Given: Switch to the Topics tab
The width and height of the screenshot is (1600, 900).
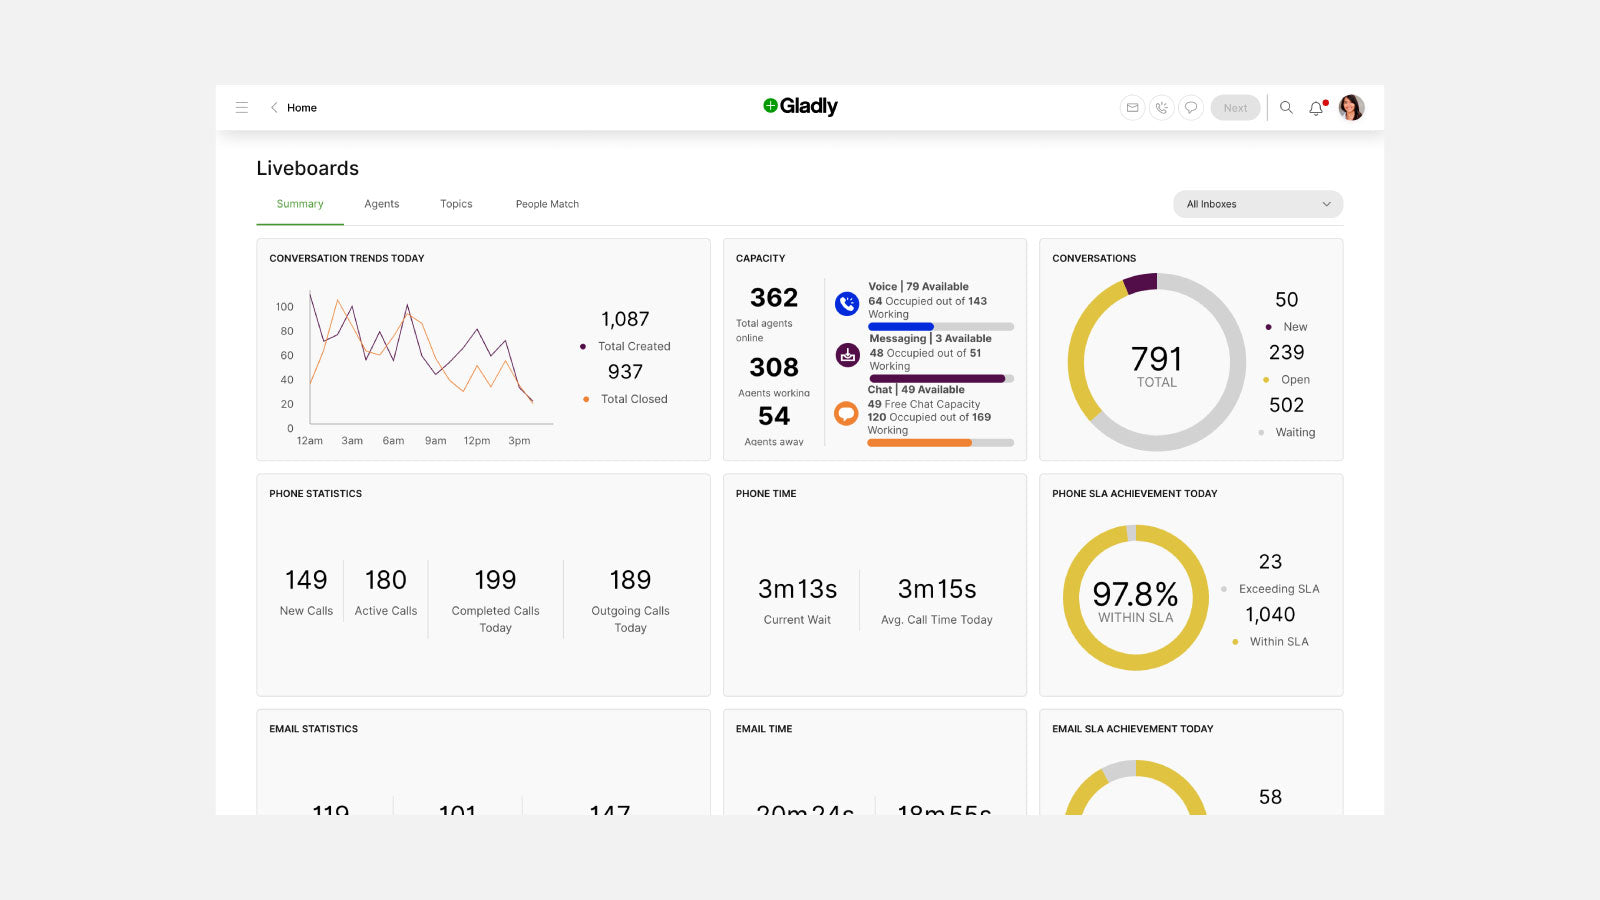Looking at the screenshot, I should point(456,204).
